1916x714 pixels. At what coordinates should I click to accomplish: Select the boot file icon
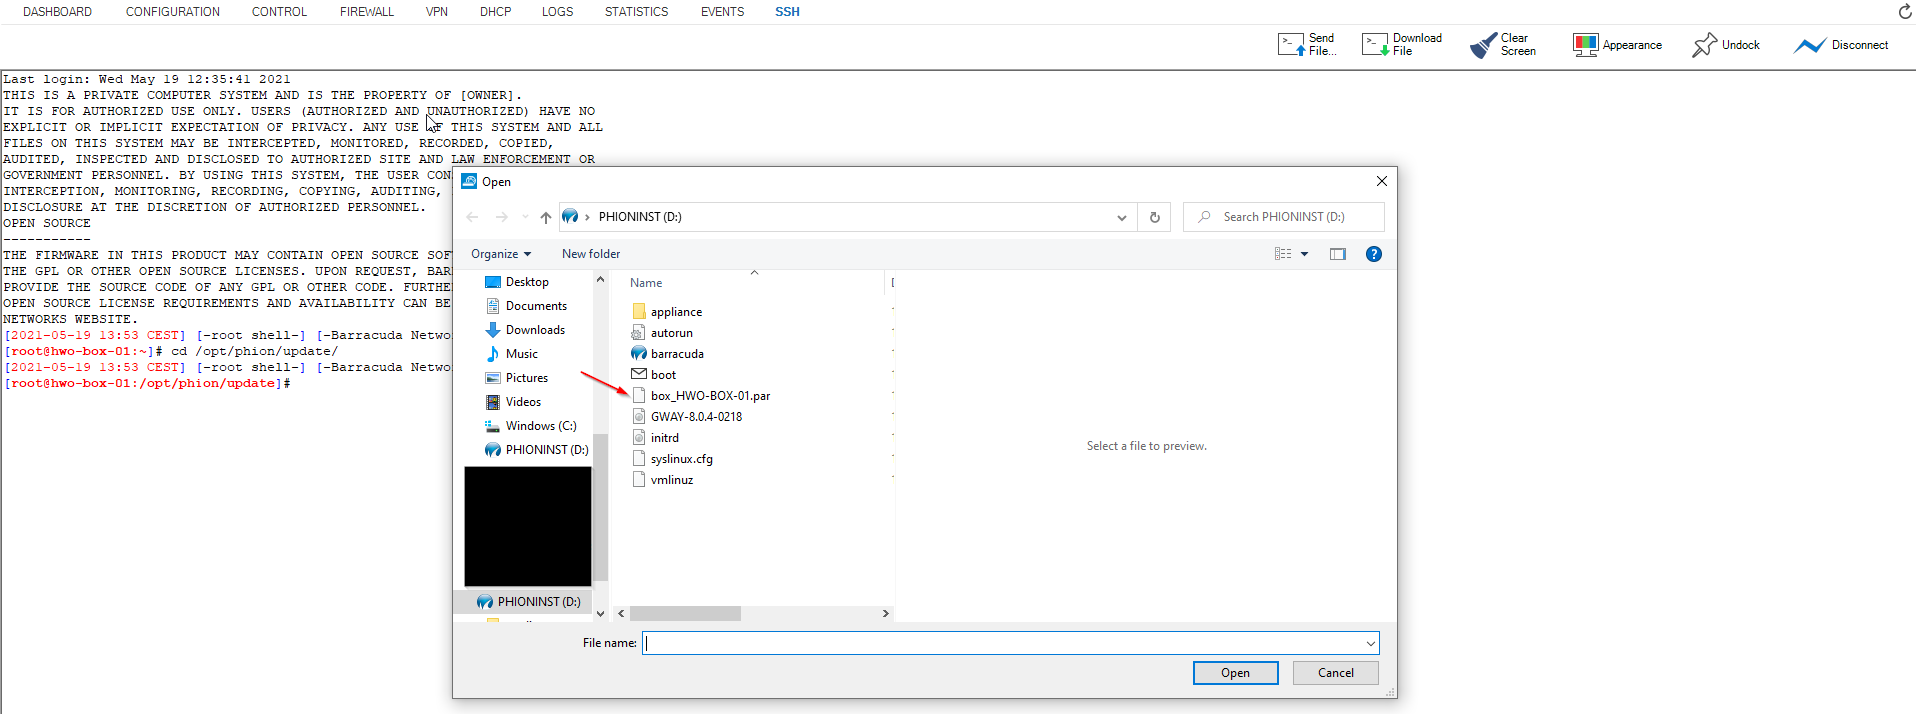coord(639,375)
